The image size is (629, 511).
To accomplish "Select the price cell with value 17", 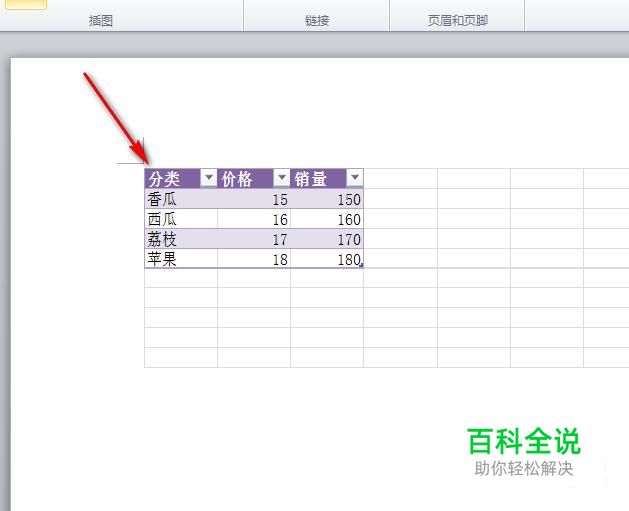I will [254, 239].
